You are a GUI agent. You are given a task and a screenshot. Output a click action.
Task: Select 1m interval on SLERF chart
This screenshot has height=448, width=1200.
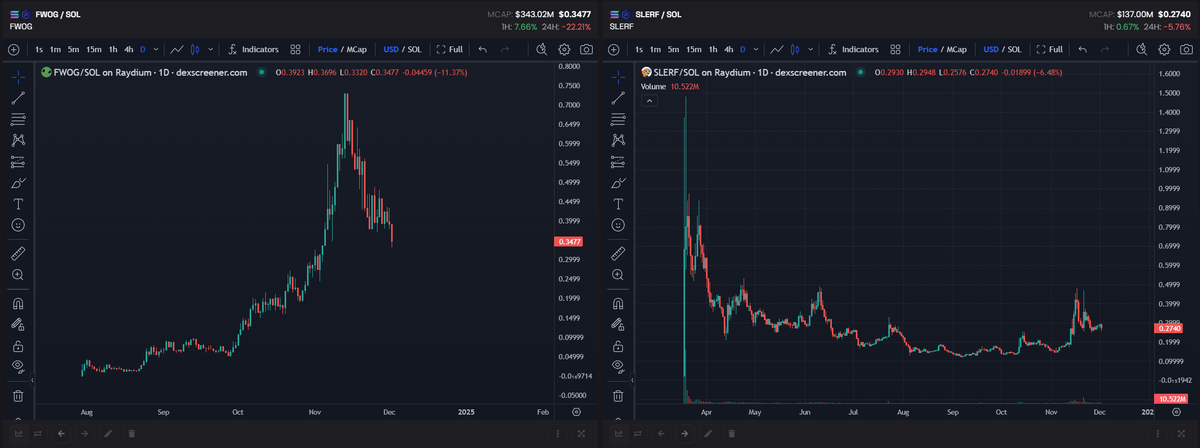[x=656, y=49]
